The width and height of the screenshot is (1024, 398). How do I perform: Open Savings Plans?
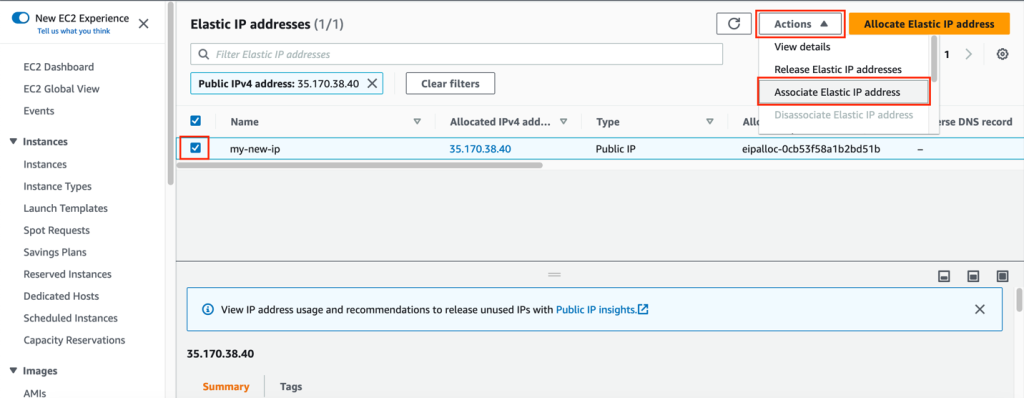pos(55,252)
